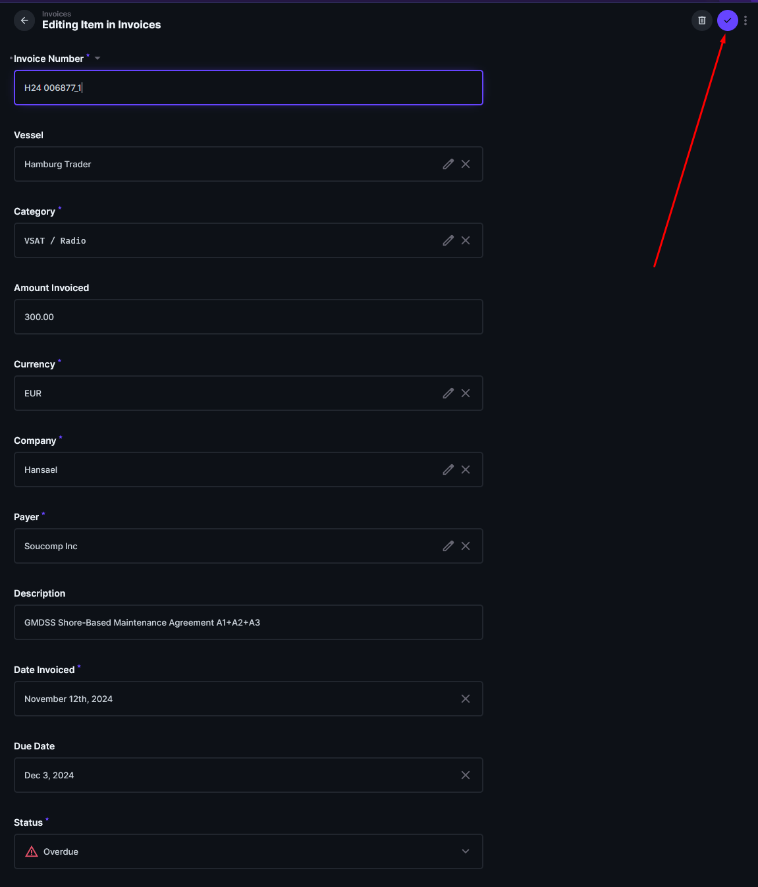Edit the Category VSAT / Radio selection

click(x=448, y=241)
